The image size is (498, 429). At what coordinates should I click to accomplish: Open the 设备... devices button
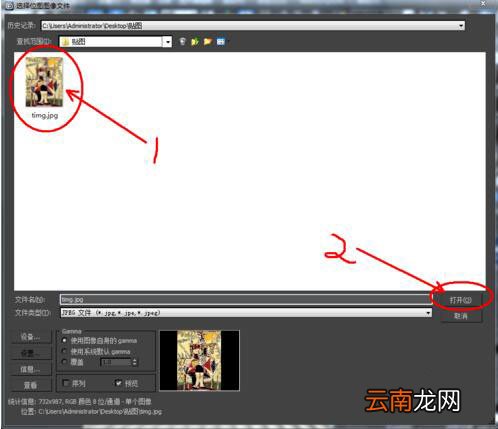(31, 337)
